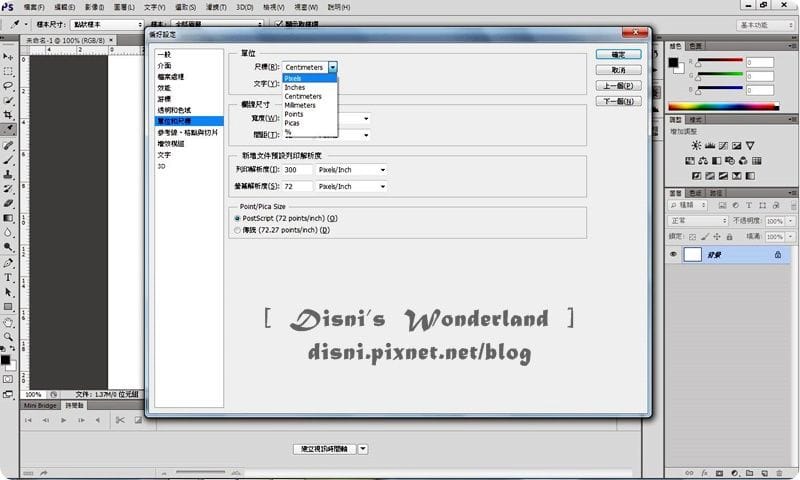Click the green G slider in Color panel

[720, 75]
